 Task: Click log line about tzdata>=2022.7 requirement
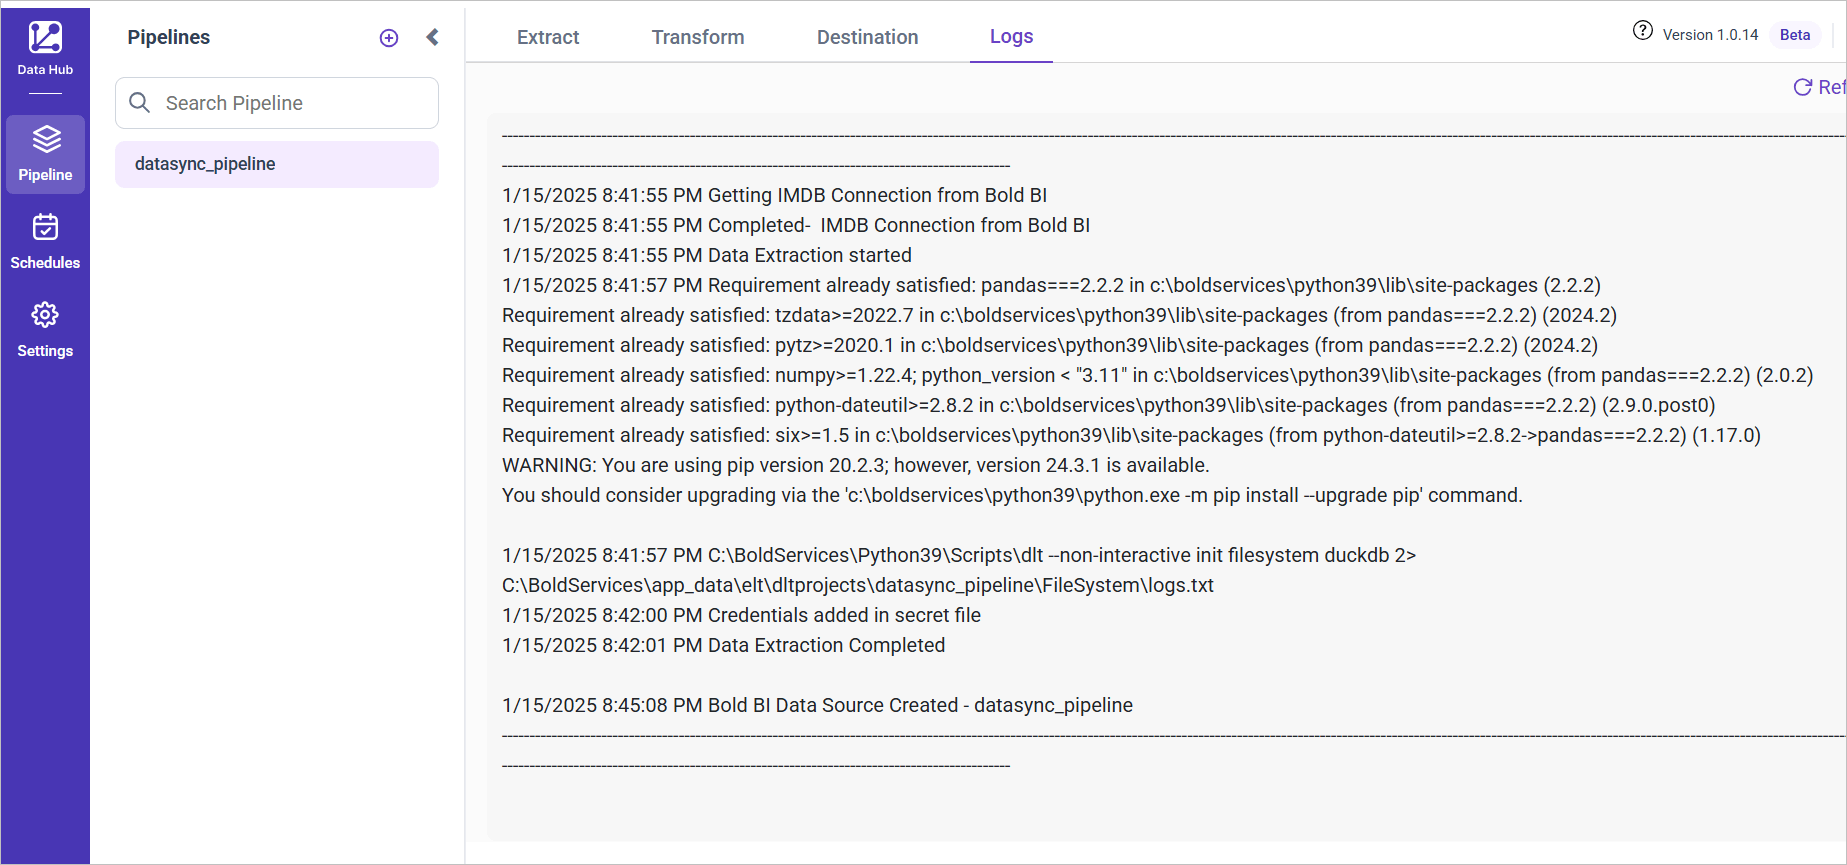coord(1059,315)
